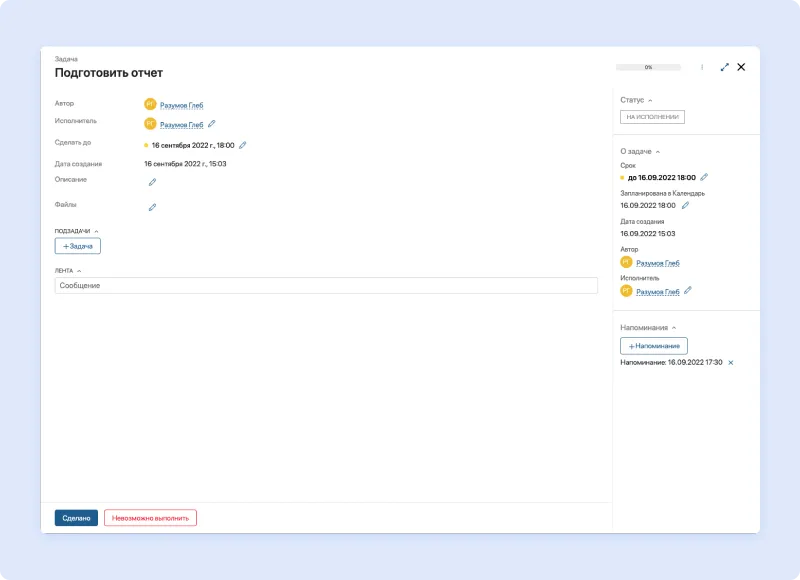
Task: Add a subtask with the +Задача button
Action: 78,245
